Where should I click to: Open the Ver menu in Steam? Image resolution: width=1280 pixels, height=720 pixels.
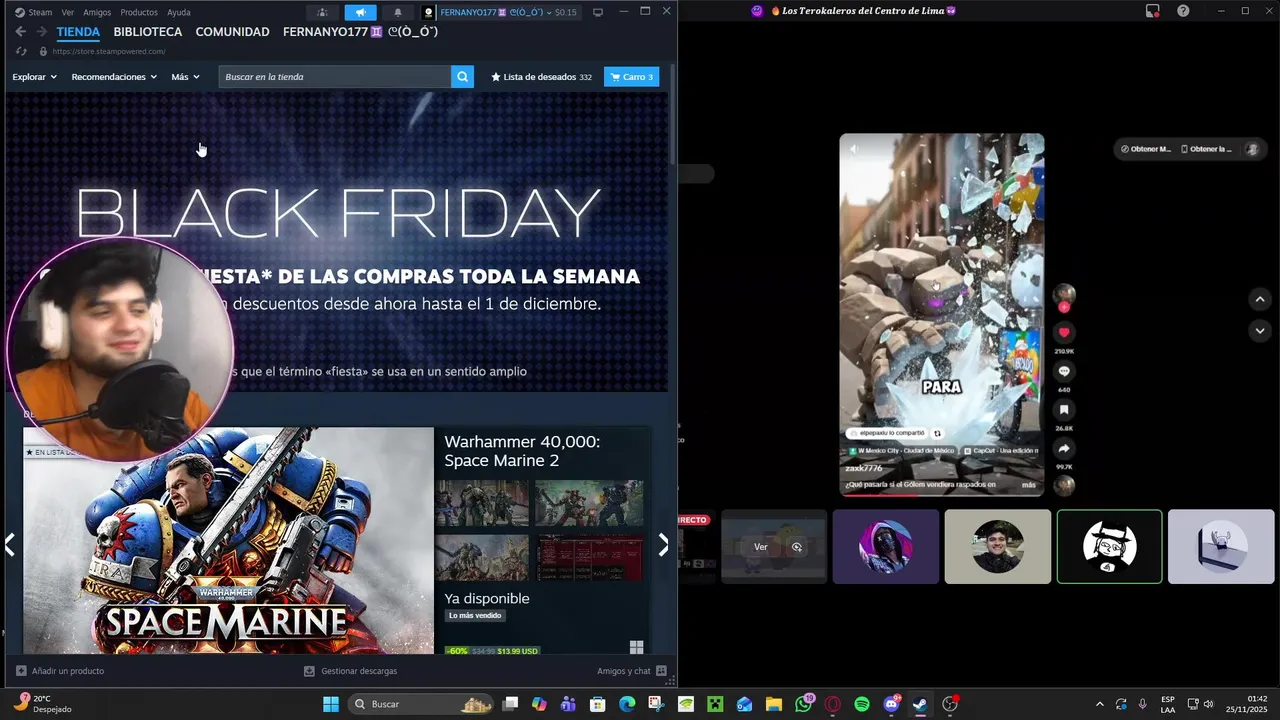[68, 12]
